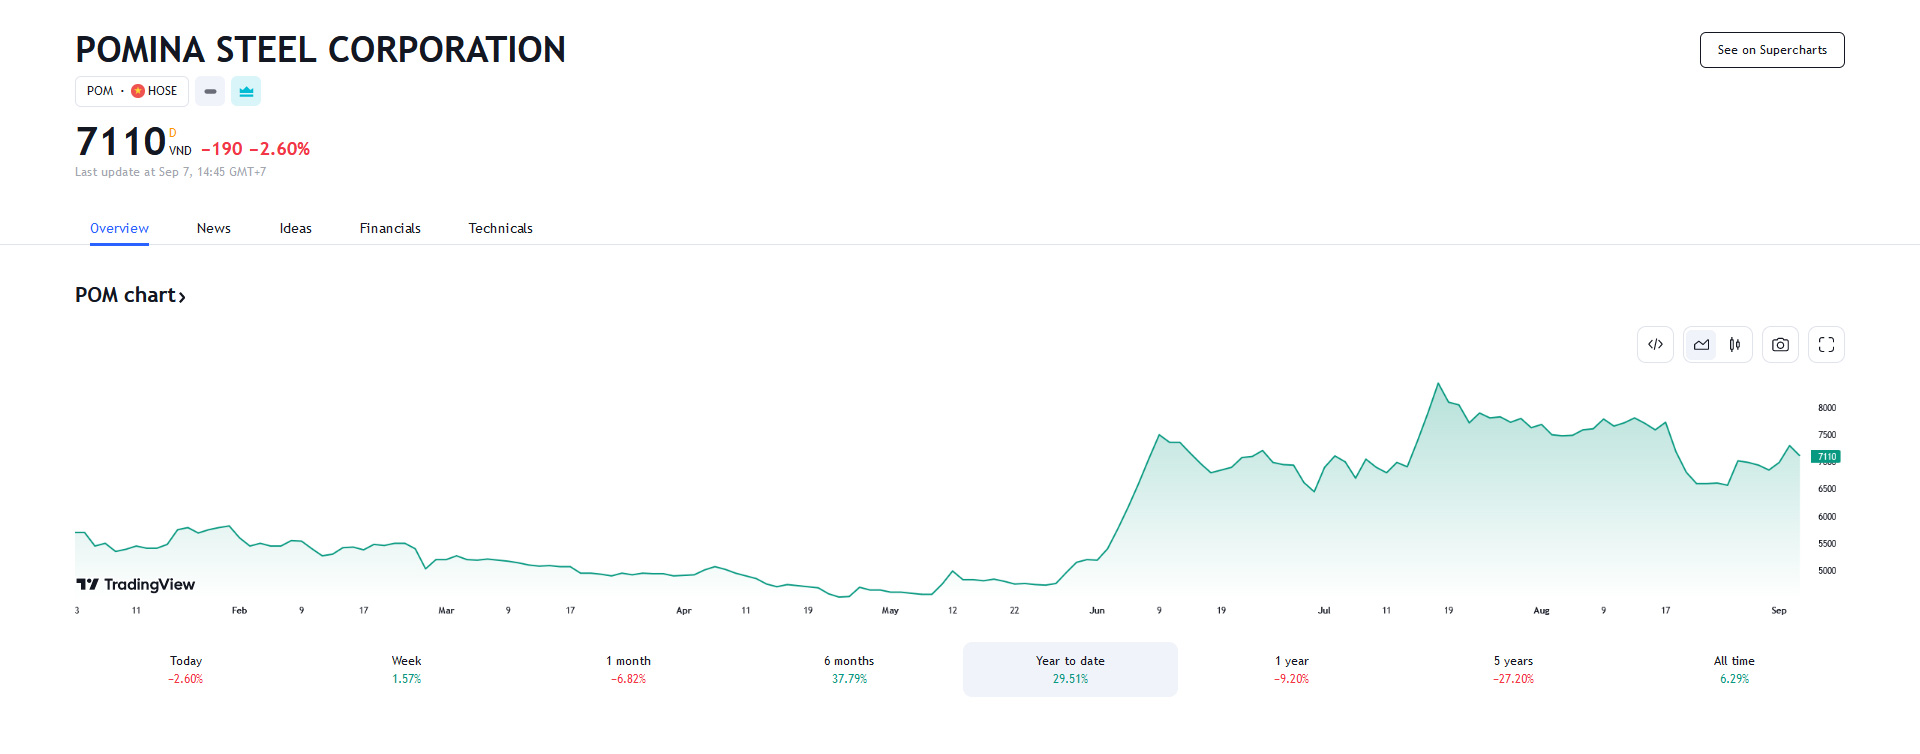This screenshot has height=754, width=1920.
Task: Take a chart snapshot with camera icon
Action: 1780,345
